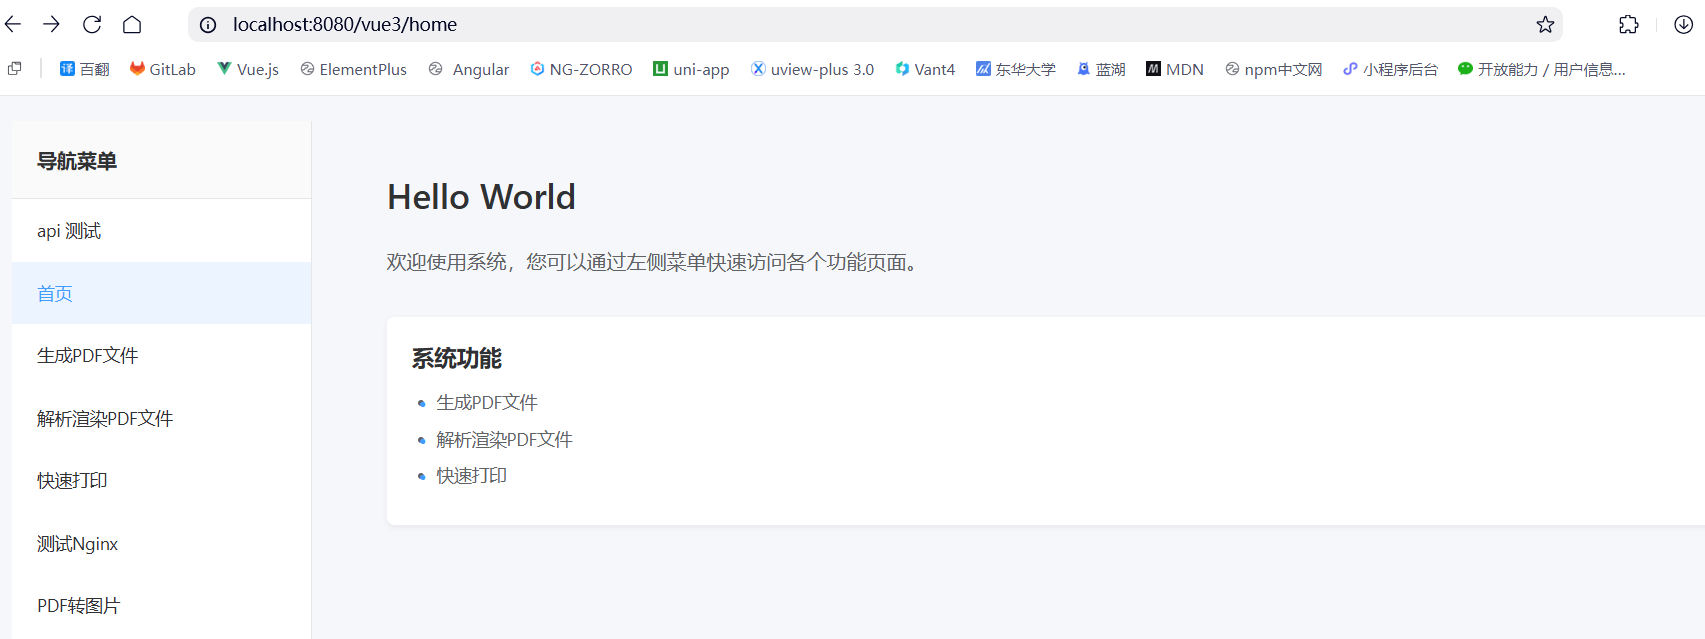Open the 东华大学 bookmark

(1015, 69)
